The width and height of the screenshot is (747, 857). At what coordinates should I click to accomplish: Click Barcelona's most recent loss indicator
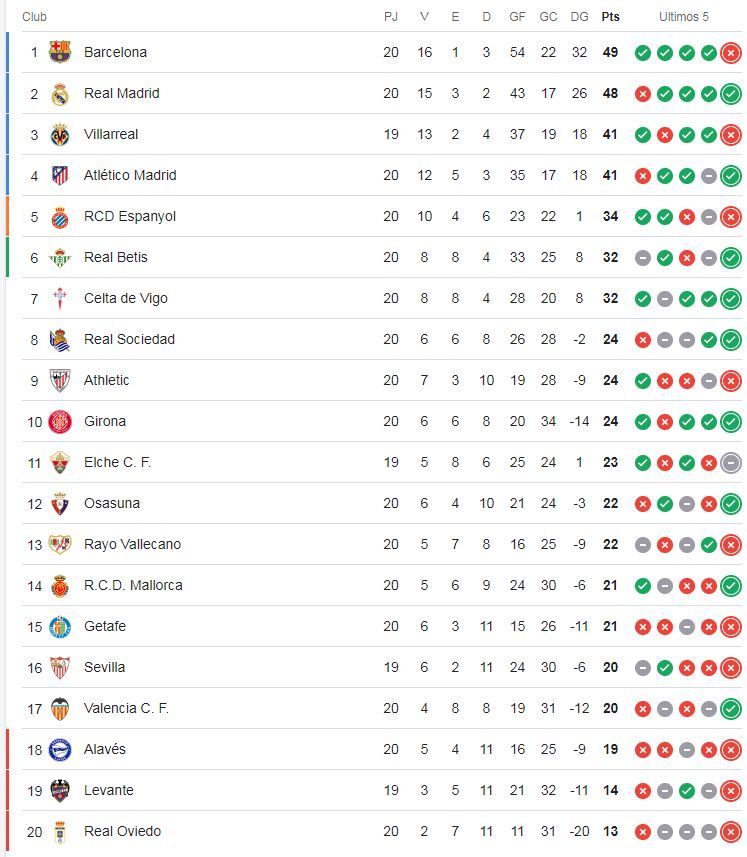pos(730,52)
